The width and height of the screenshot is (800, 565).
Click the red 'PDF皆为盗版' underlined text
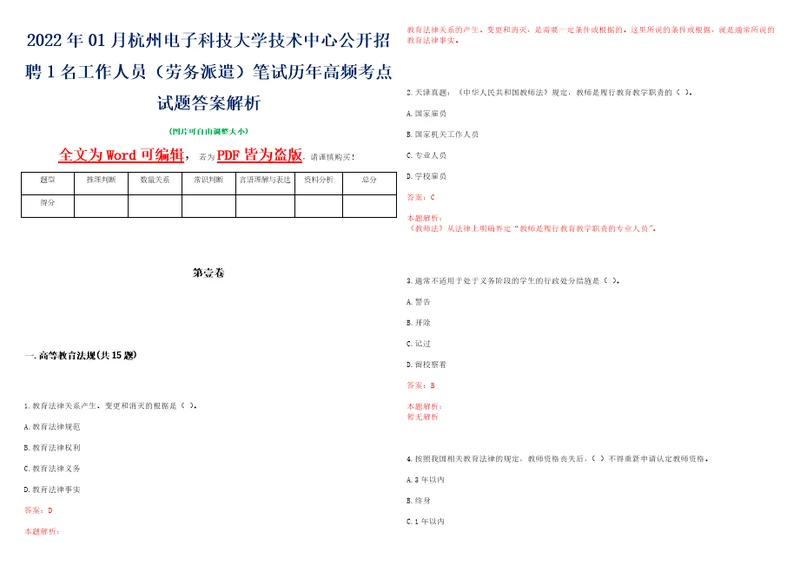(x=259, y=155)
